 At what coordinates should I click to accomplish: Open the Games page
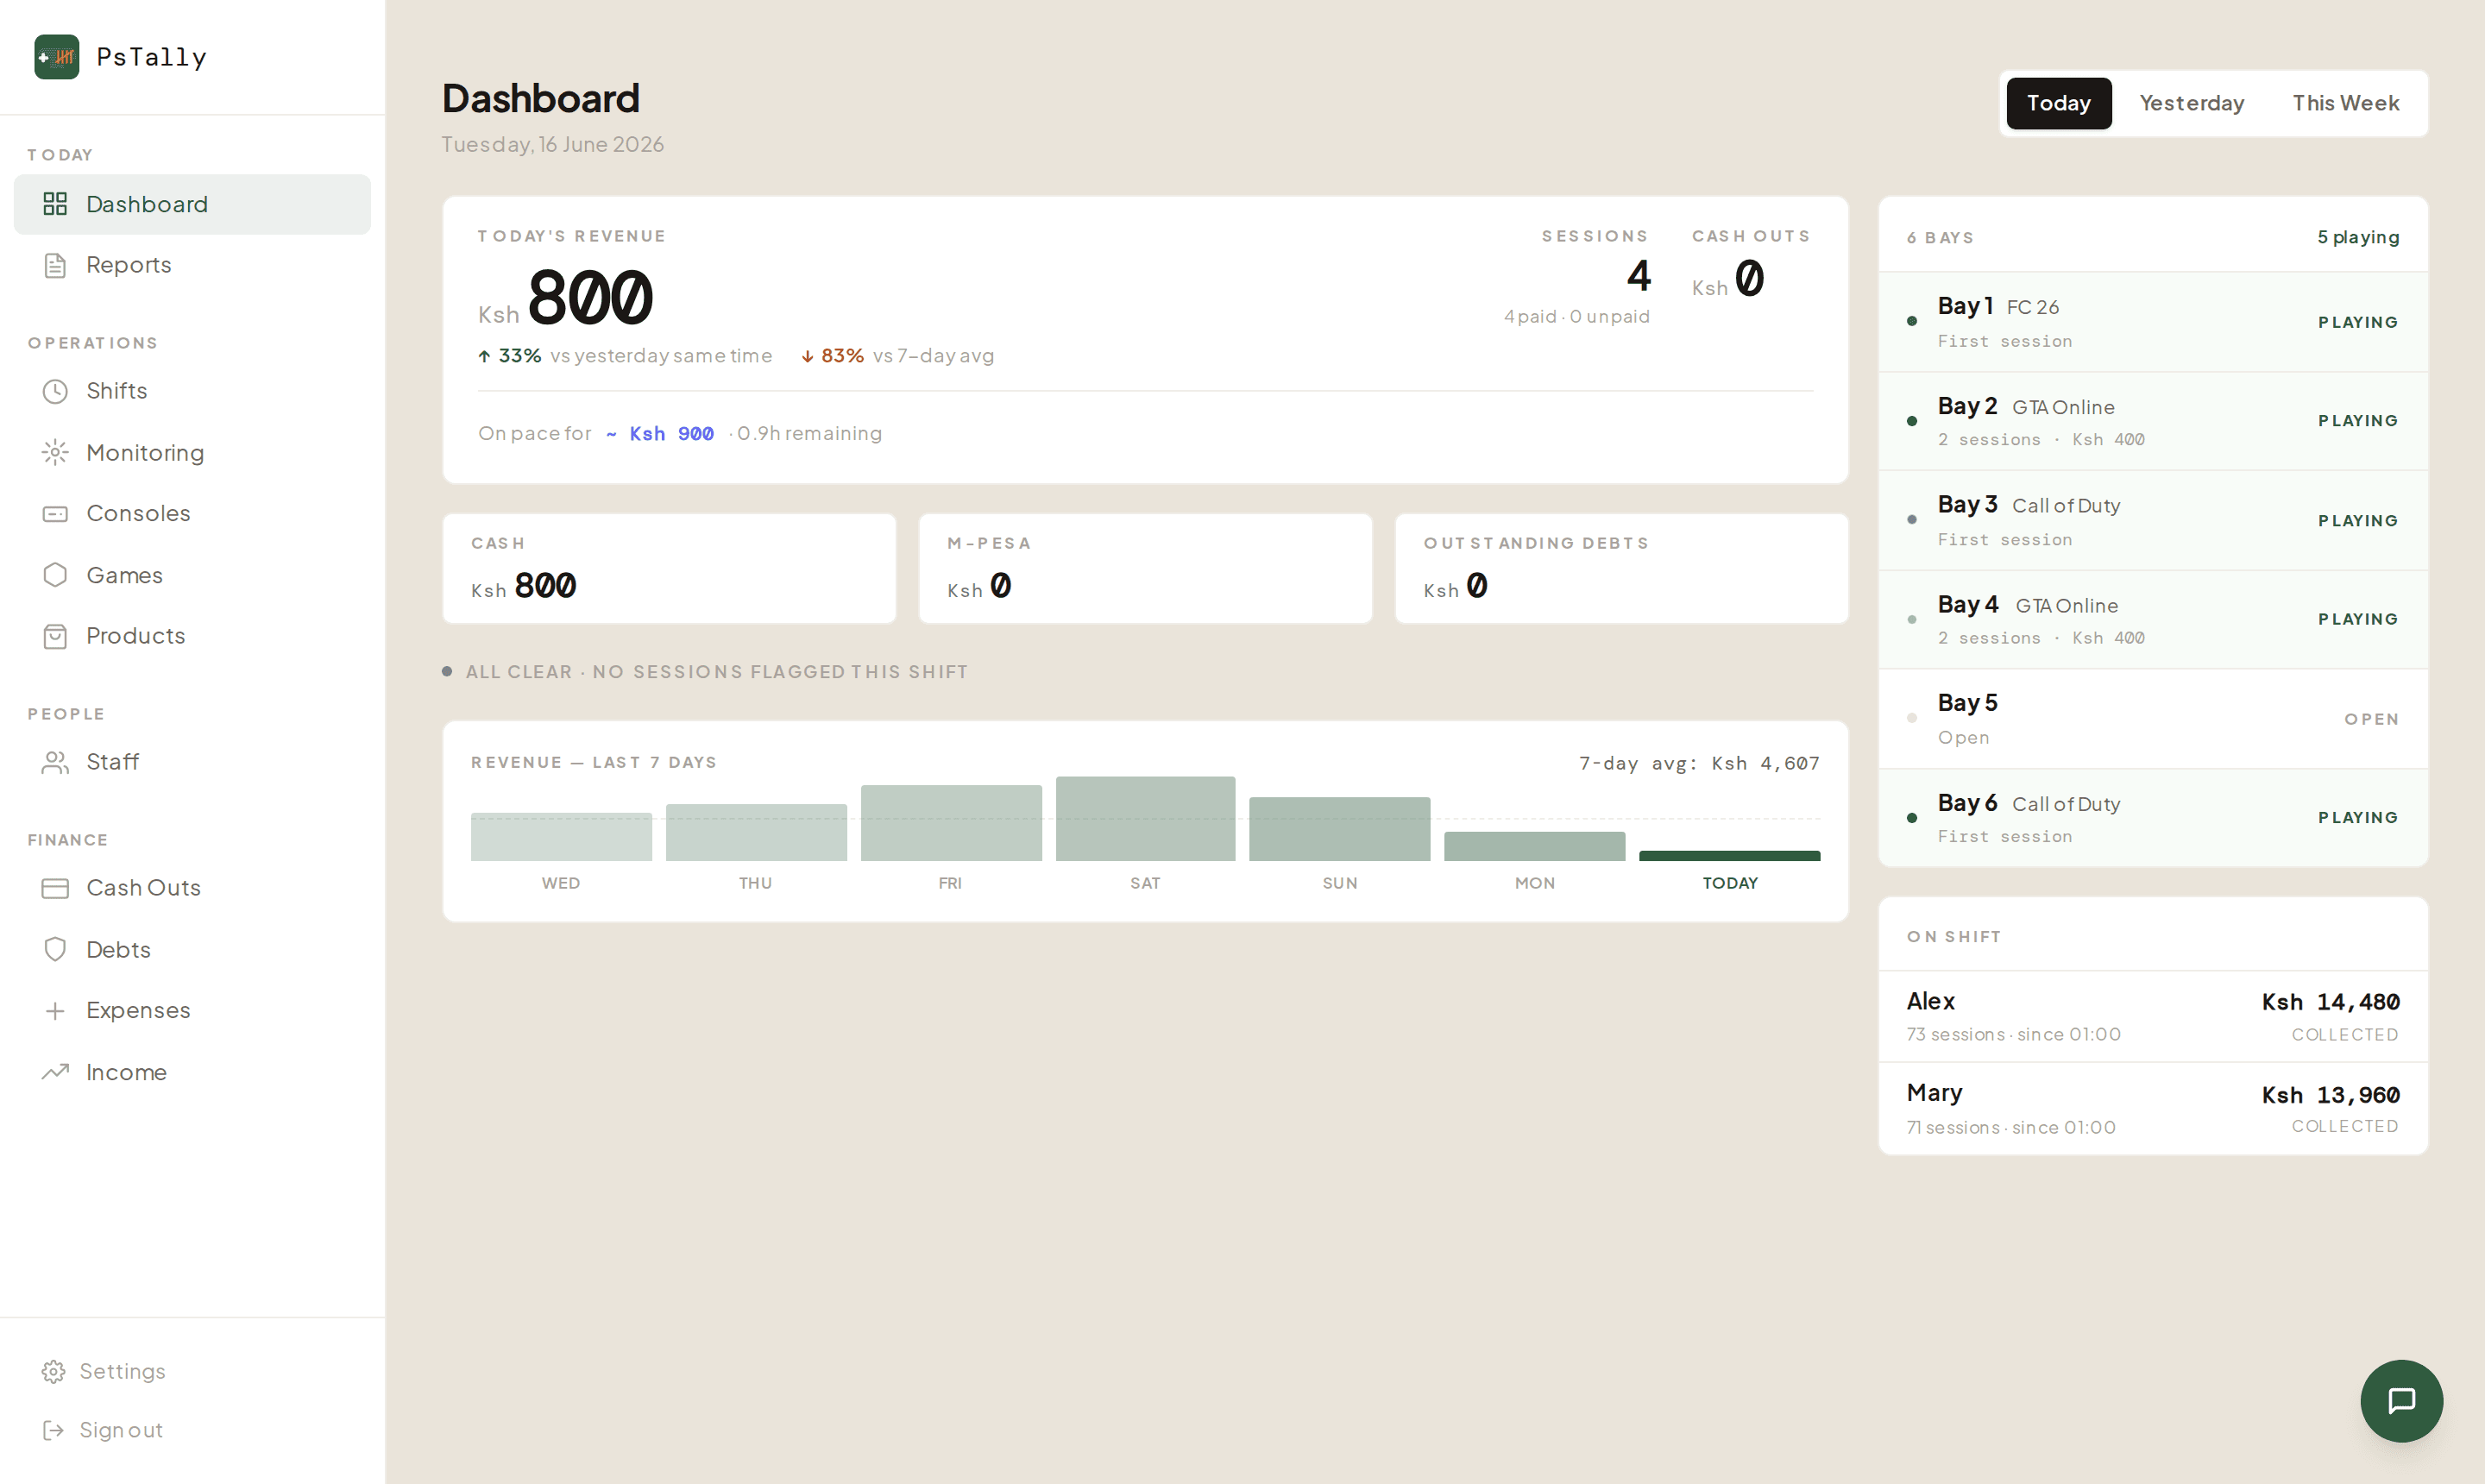point(192,575)
